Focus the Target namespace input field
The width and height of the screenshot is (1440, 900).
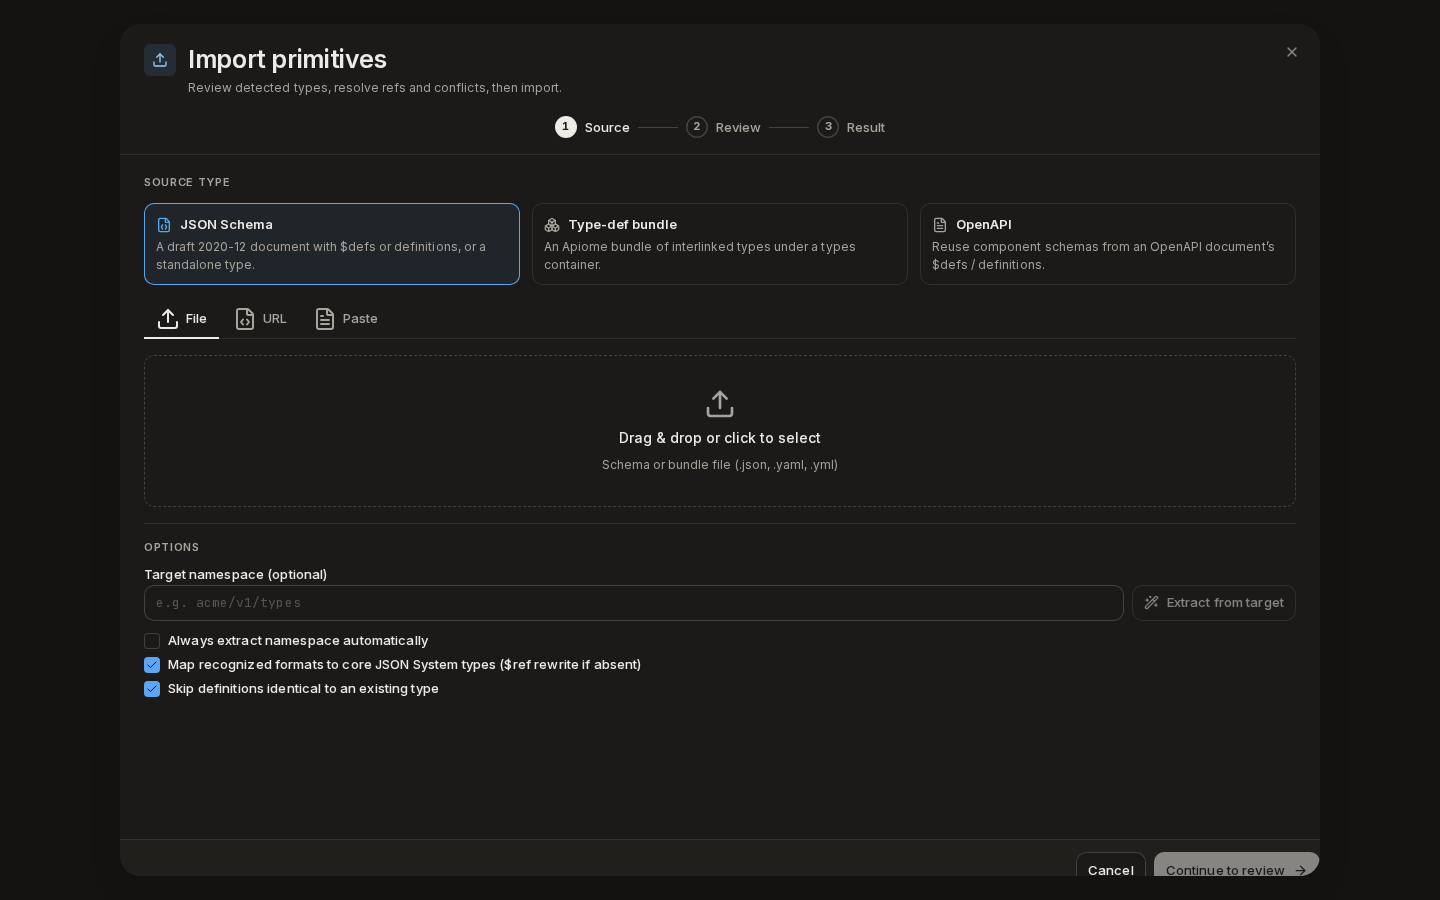click(x=634, y=603)
